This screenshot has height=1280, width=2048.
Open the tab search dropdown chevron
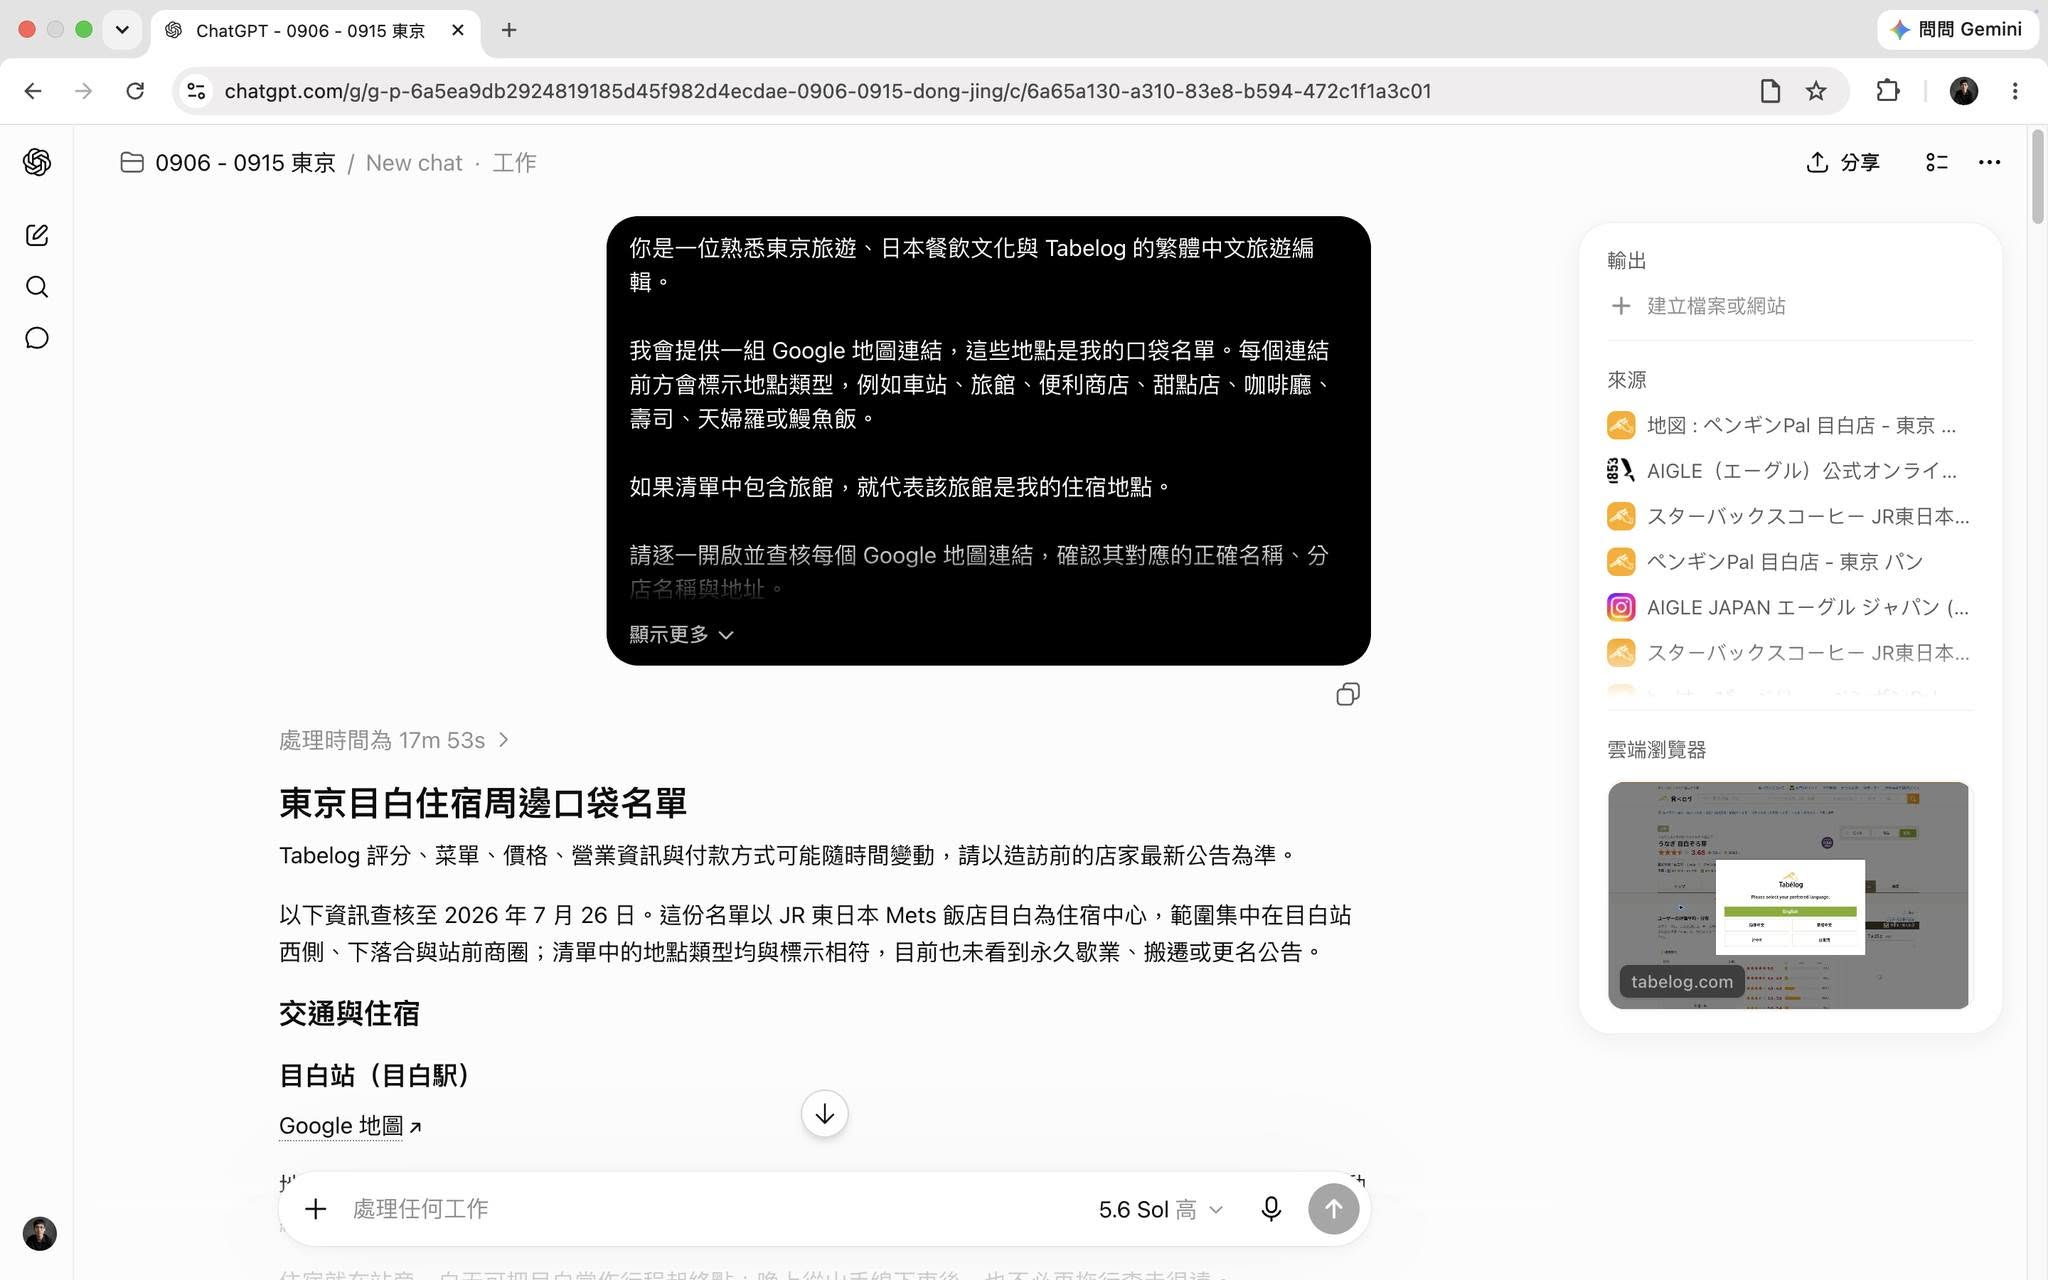(x=122, y=30)
